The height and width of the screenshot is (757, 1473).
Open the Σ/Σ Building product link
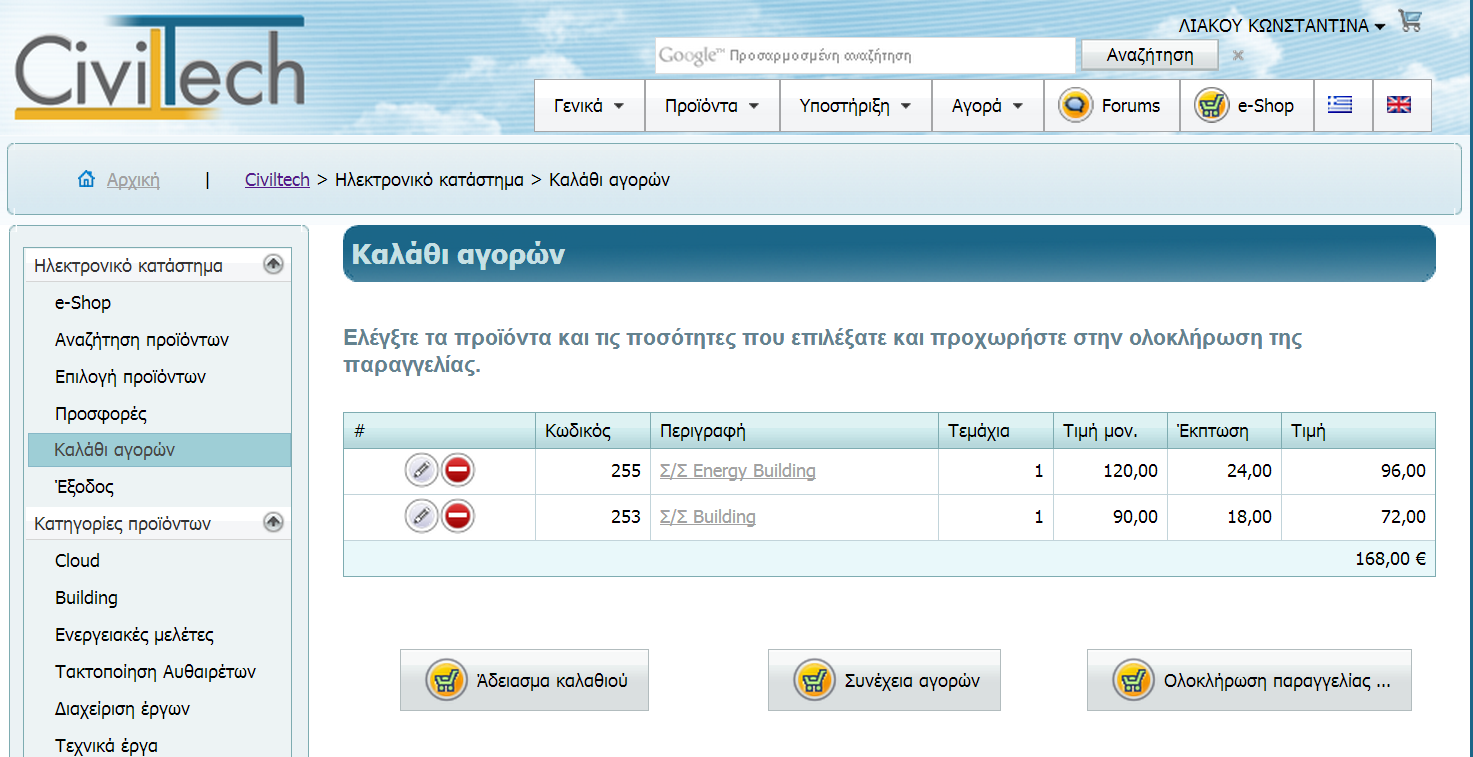708,517
